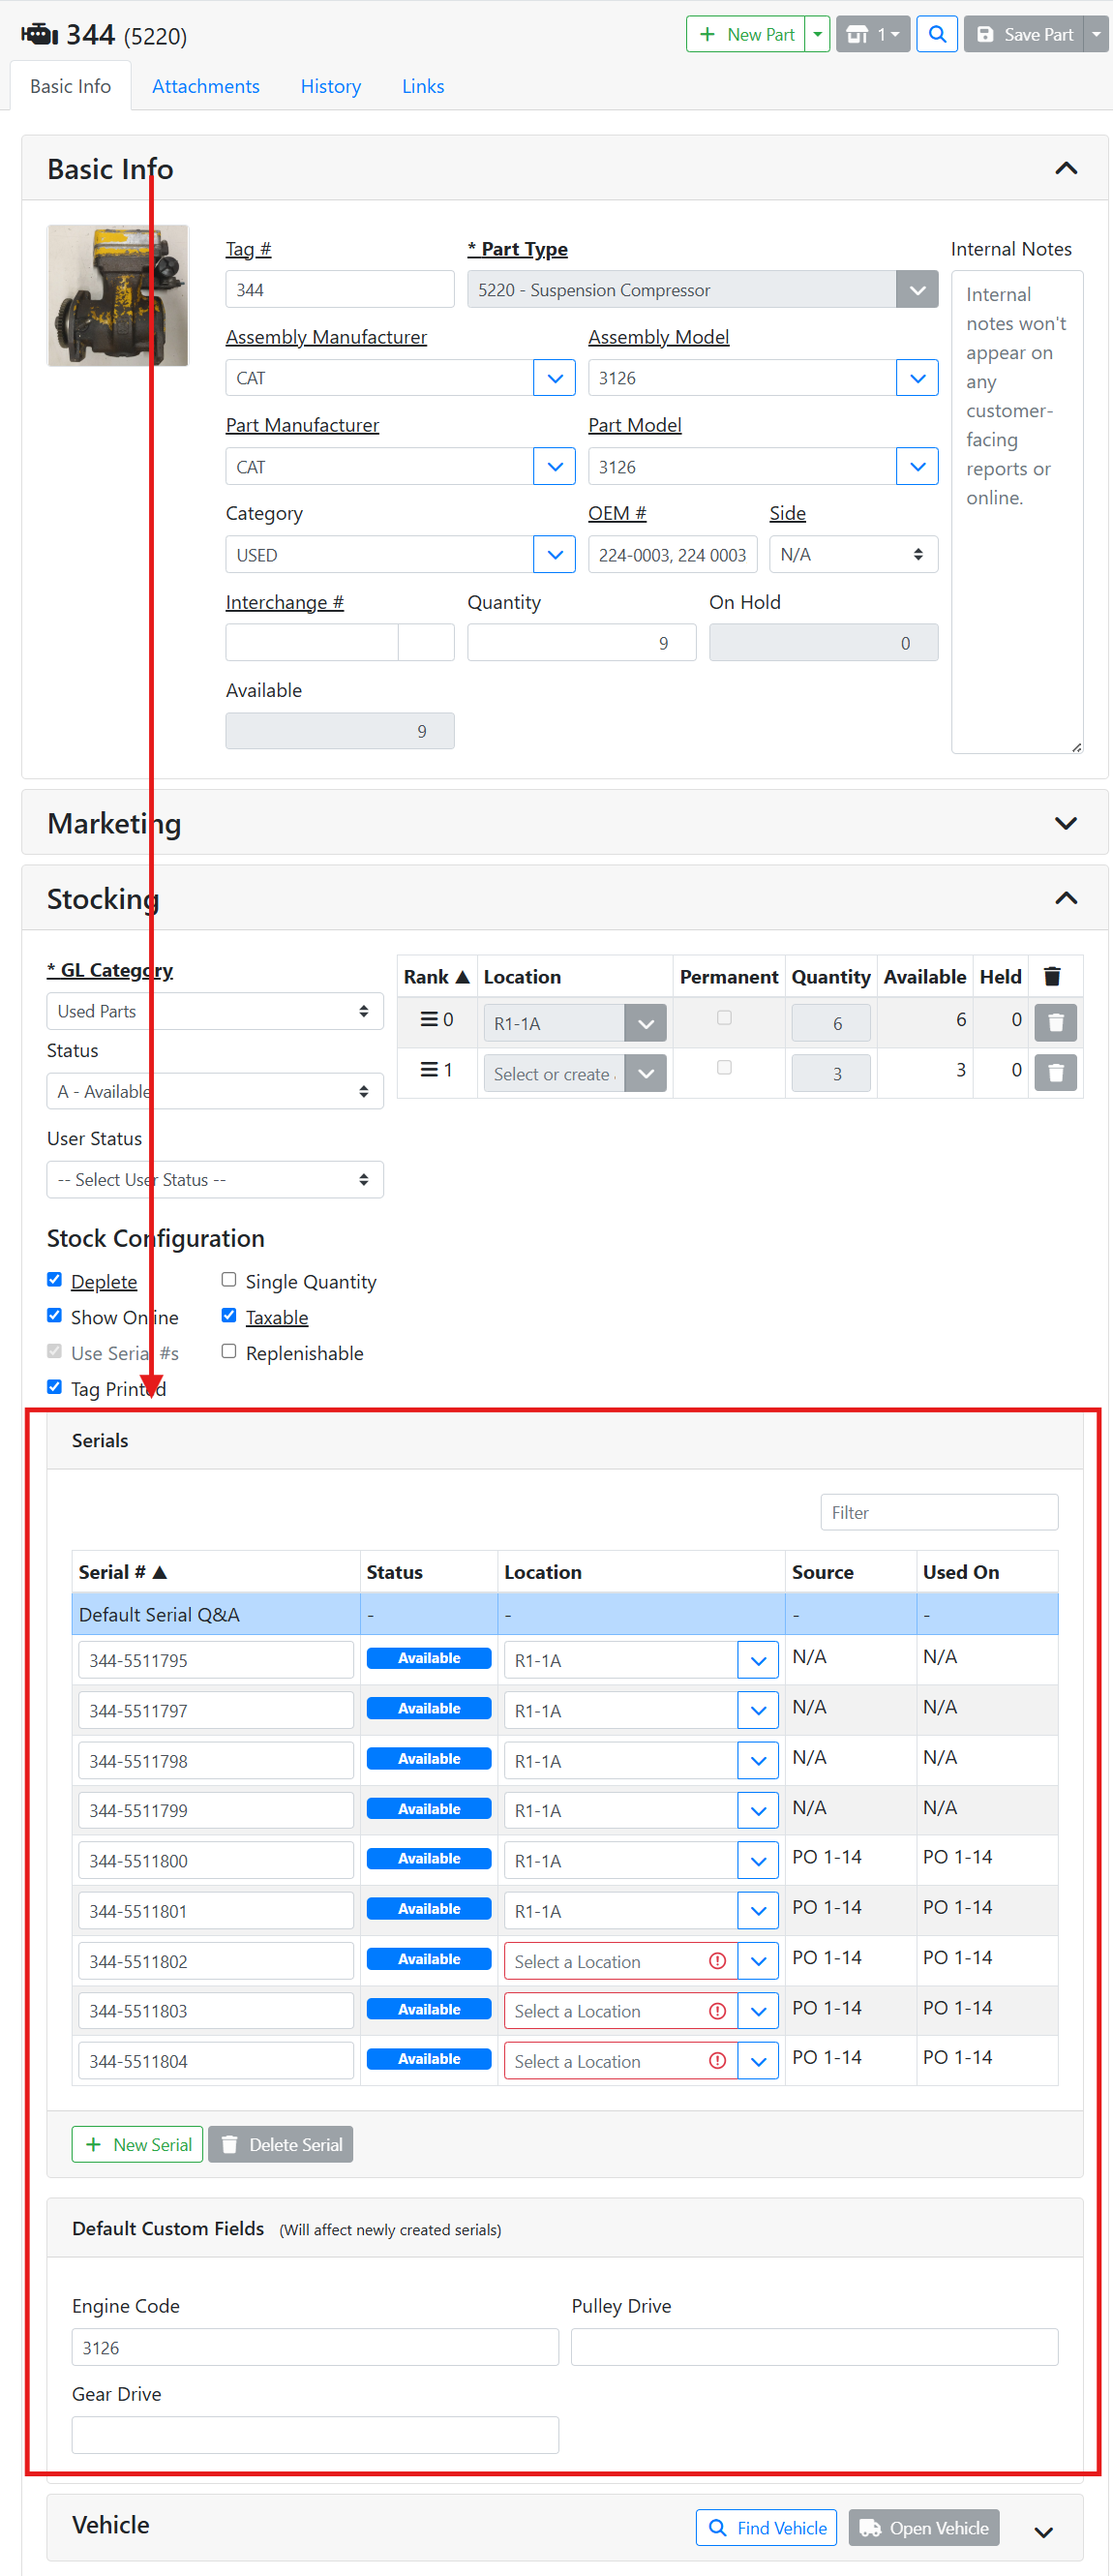Open the store location icon menu
This screenshot has height=2576, width=1113.
click(x=872, y=34)
